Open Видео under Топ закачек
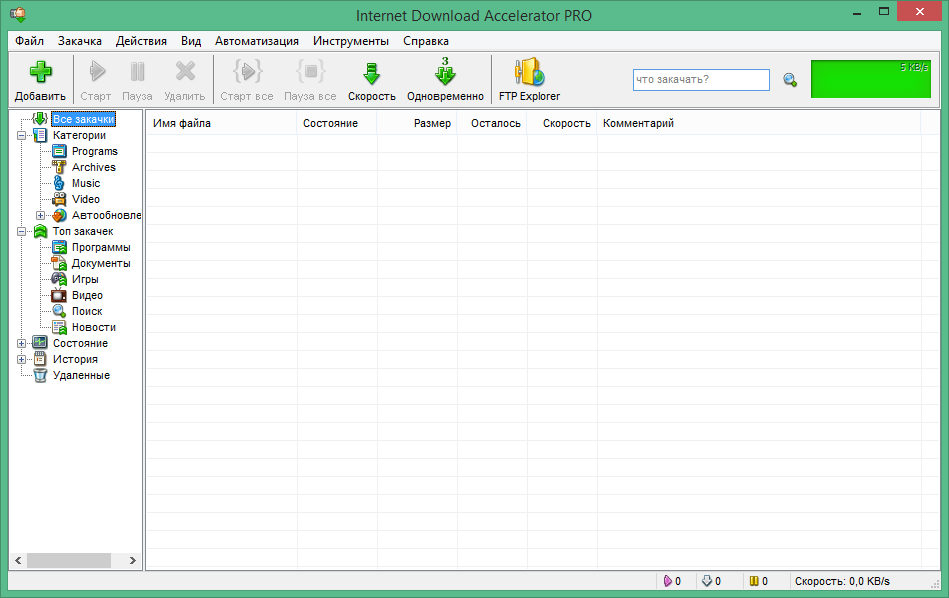This screenshot has width=949, height=598. [x=87, y=295]
